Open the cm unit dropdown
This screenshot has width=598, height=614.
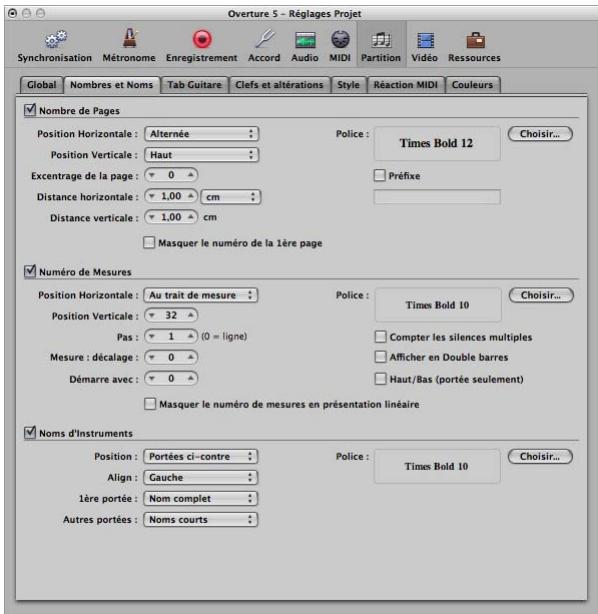tap(231, 197)
